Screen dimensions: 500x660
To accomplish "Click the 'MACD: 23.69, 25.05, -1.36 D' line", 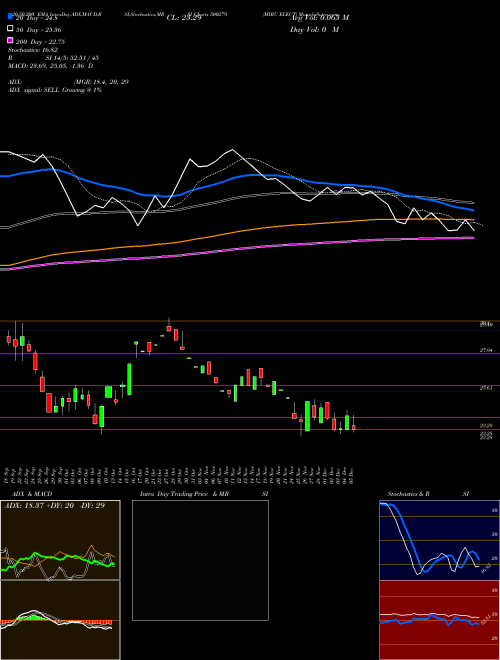I will tap(51, 66).
